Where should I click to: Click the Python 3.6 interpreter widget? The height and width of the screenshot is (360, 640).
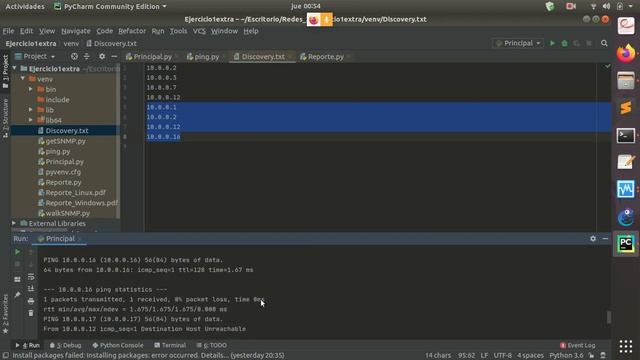(566, 356)
